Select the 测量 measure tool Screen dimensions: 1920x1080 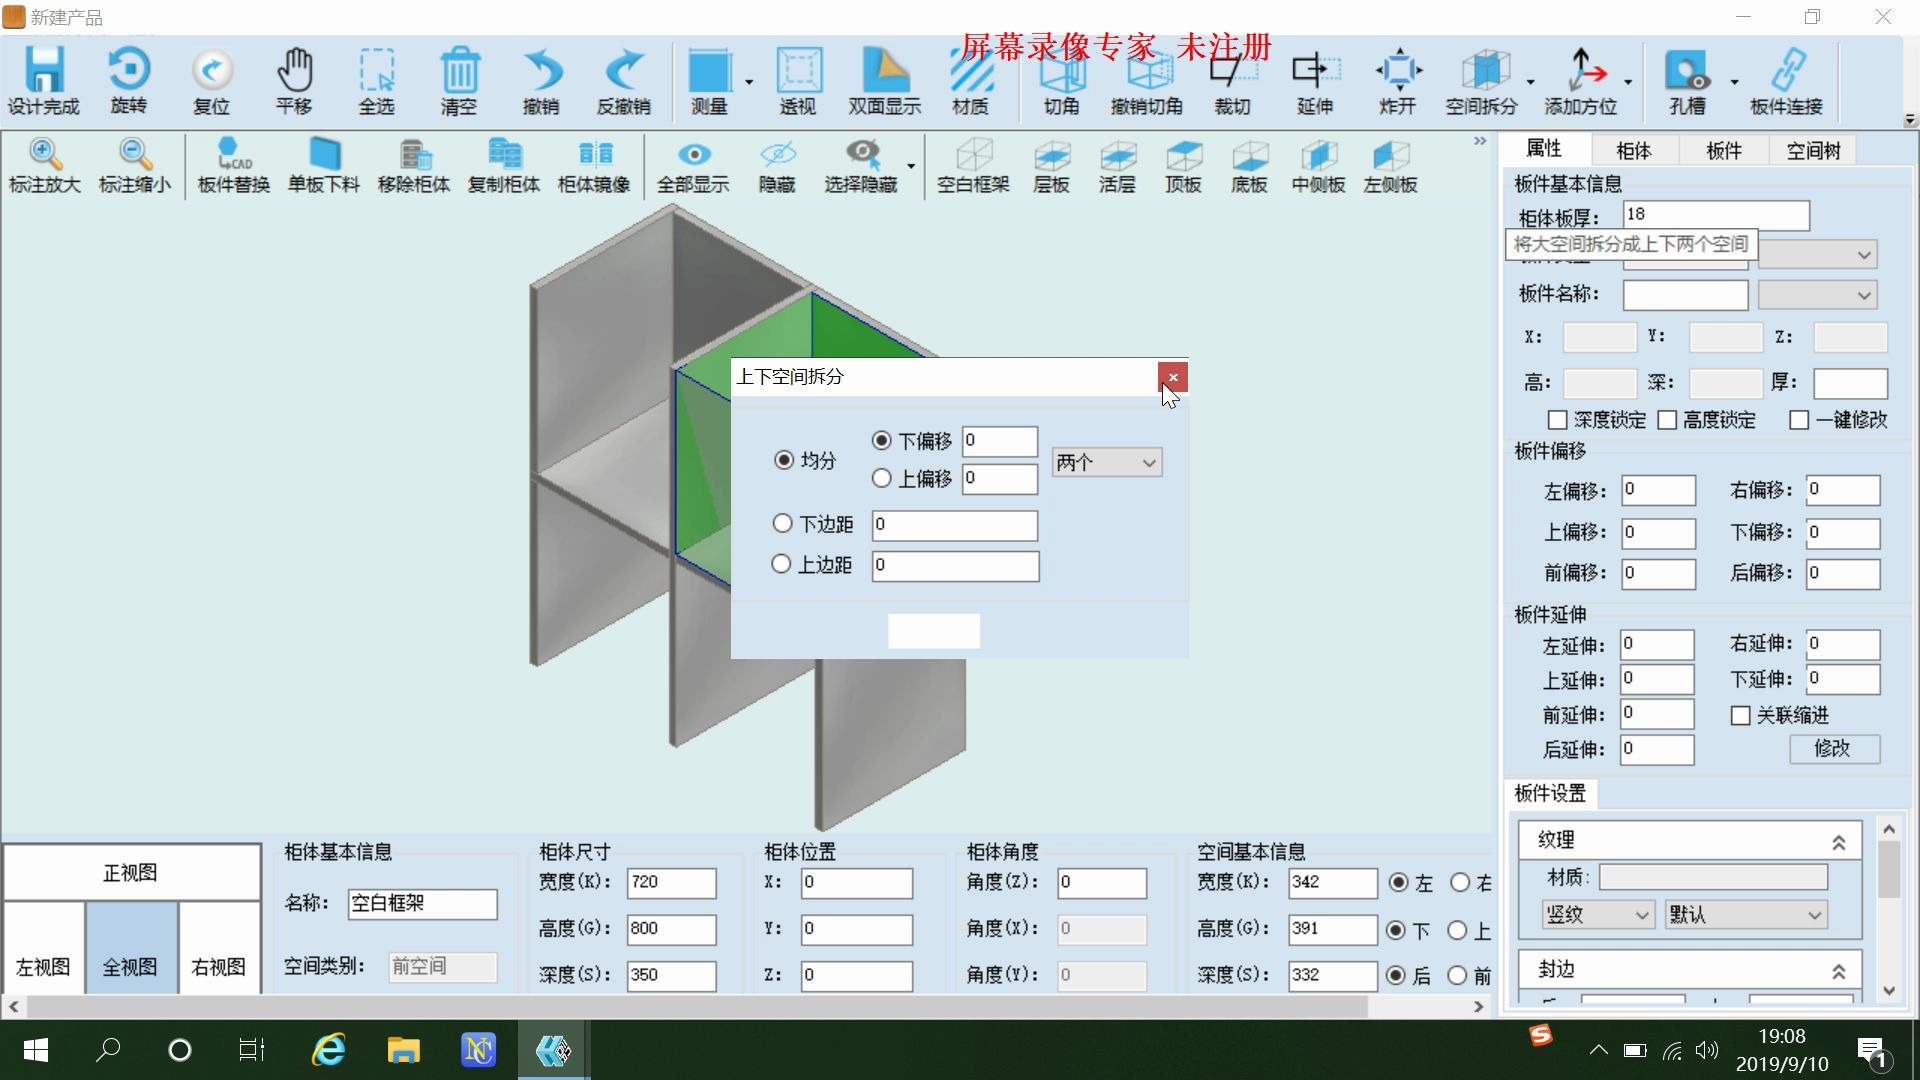pos(711,80)
